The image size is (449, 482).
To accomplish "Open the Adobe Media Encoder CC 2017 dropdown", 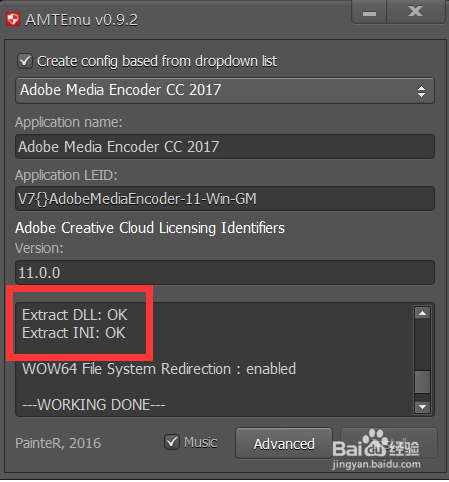I will click(x=225, y=90).
